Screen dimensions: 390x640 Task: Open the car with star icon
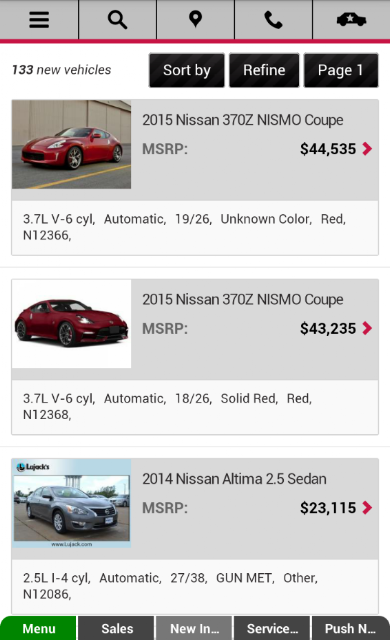[x=351, y=19]
